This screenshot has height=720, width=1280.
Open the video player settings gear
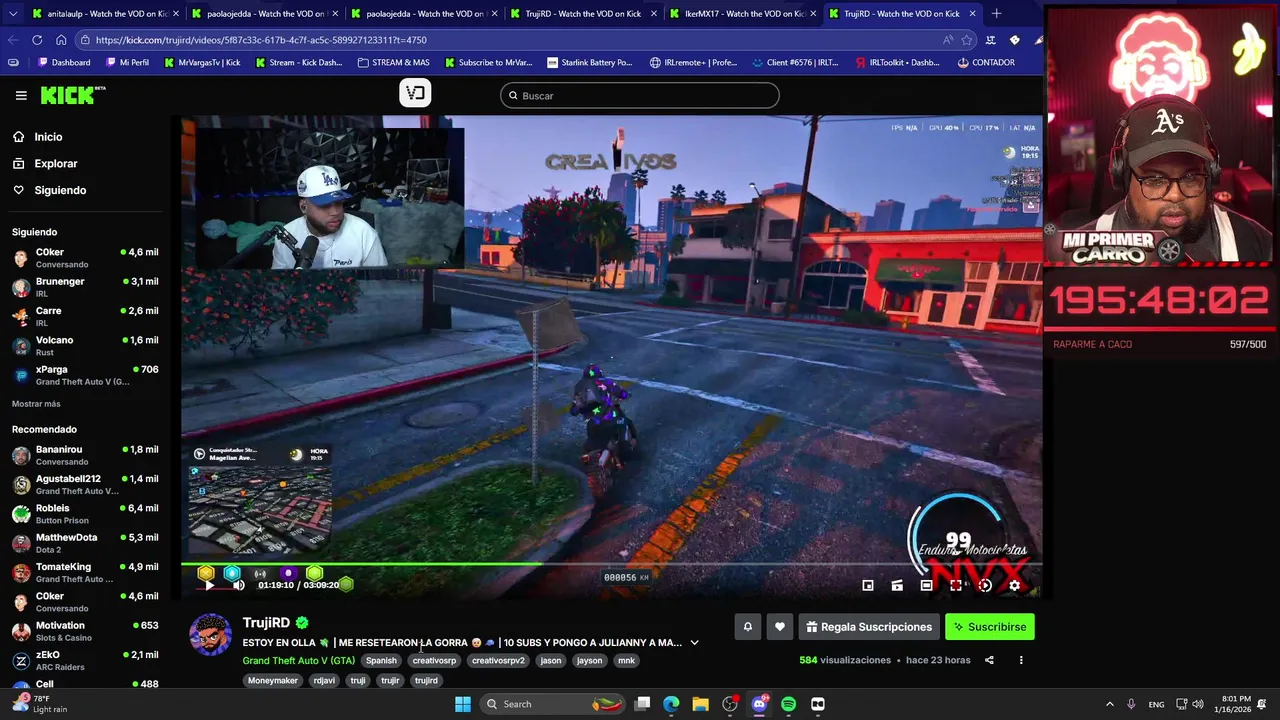1014,585
